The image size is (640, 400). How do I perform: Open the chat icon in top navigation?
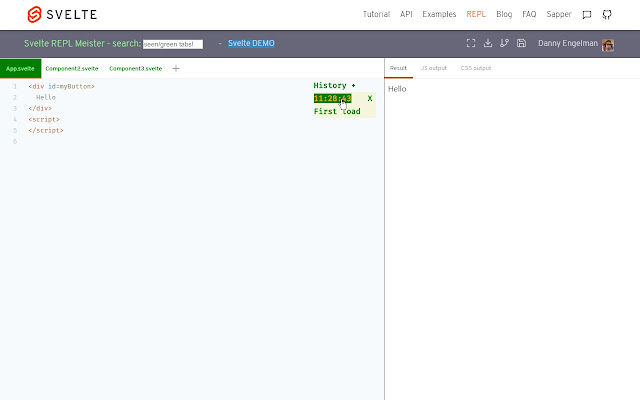(587, 15)
